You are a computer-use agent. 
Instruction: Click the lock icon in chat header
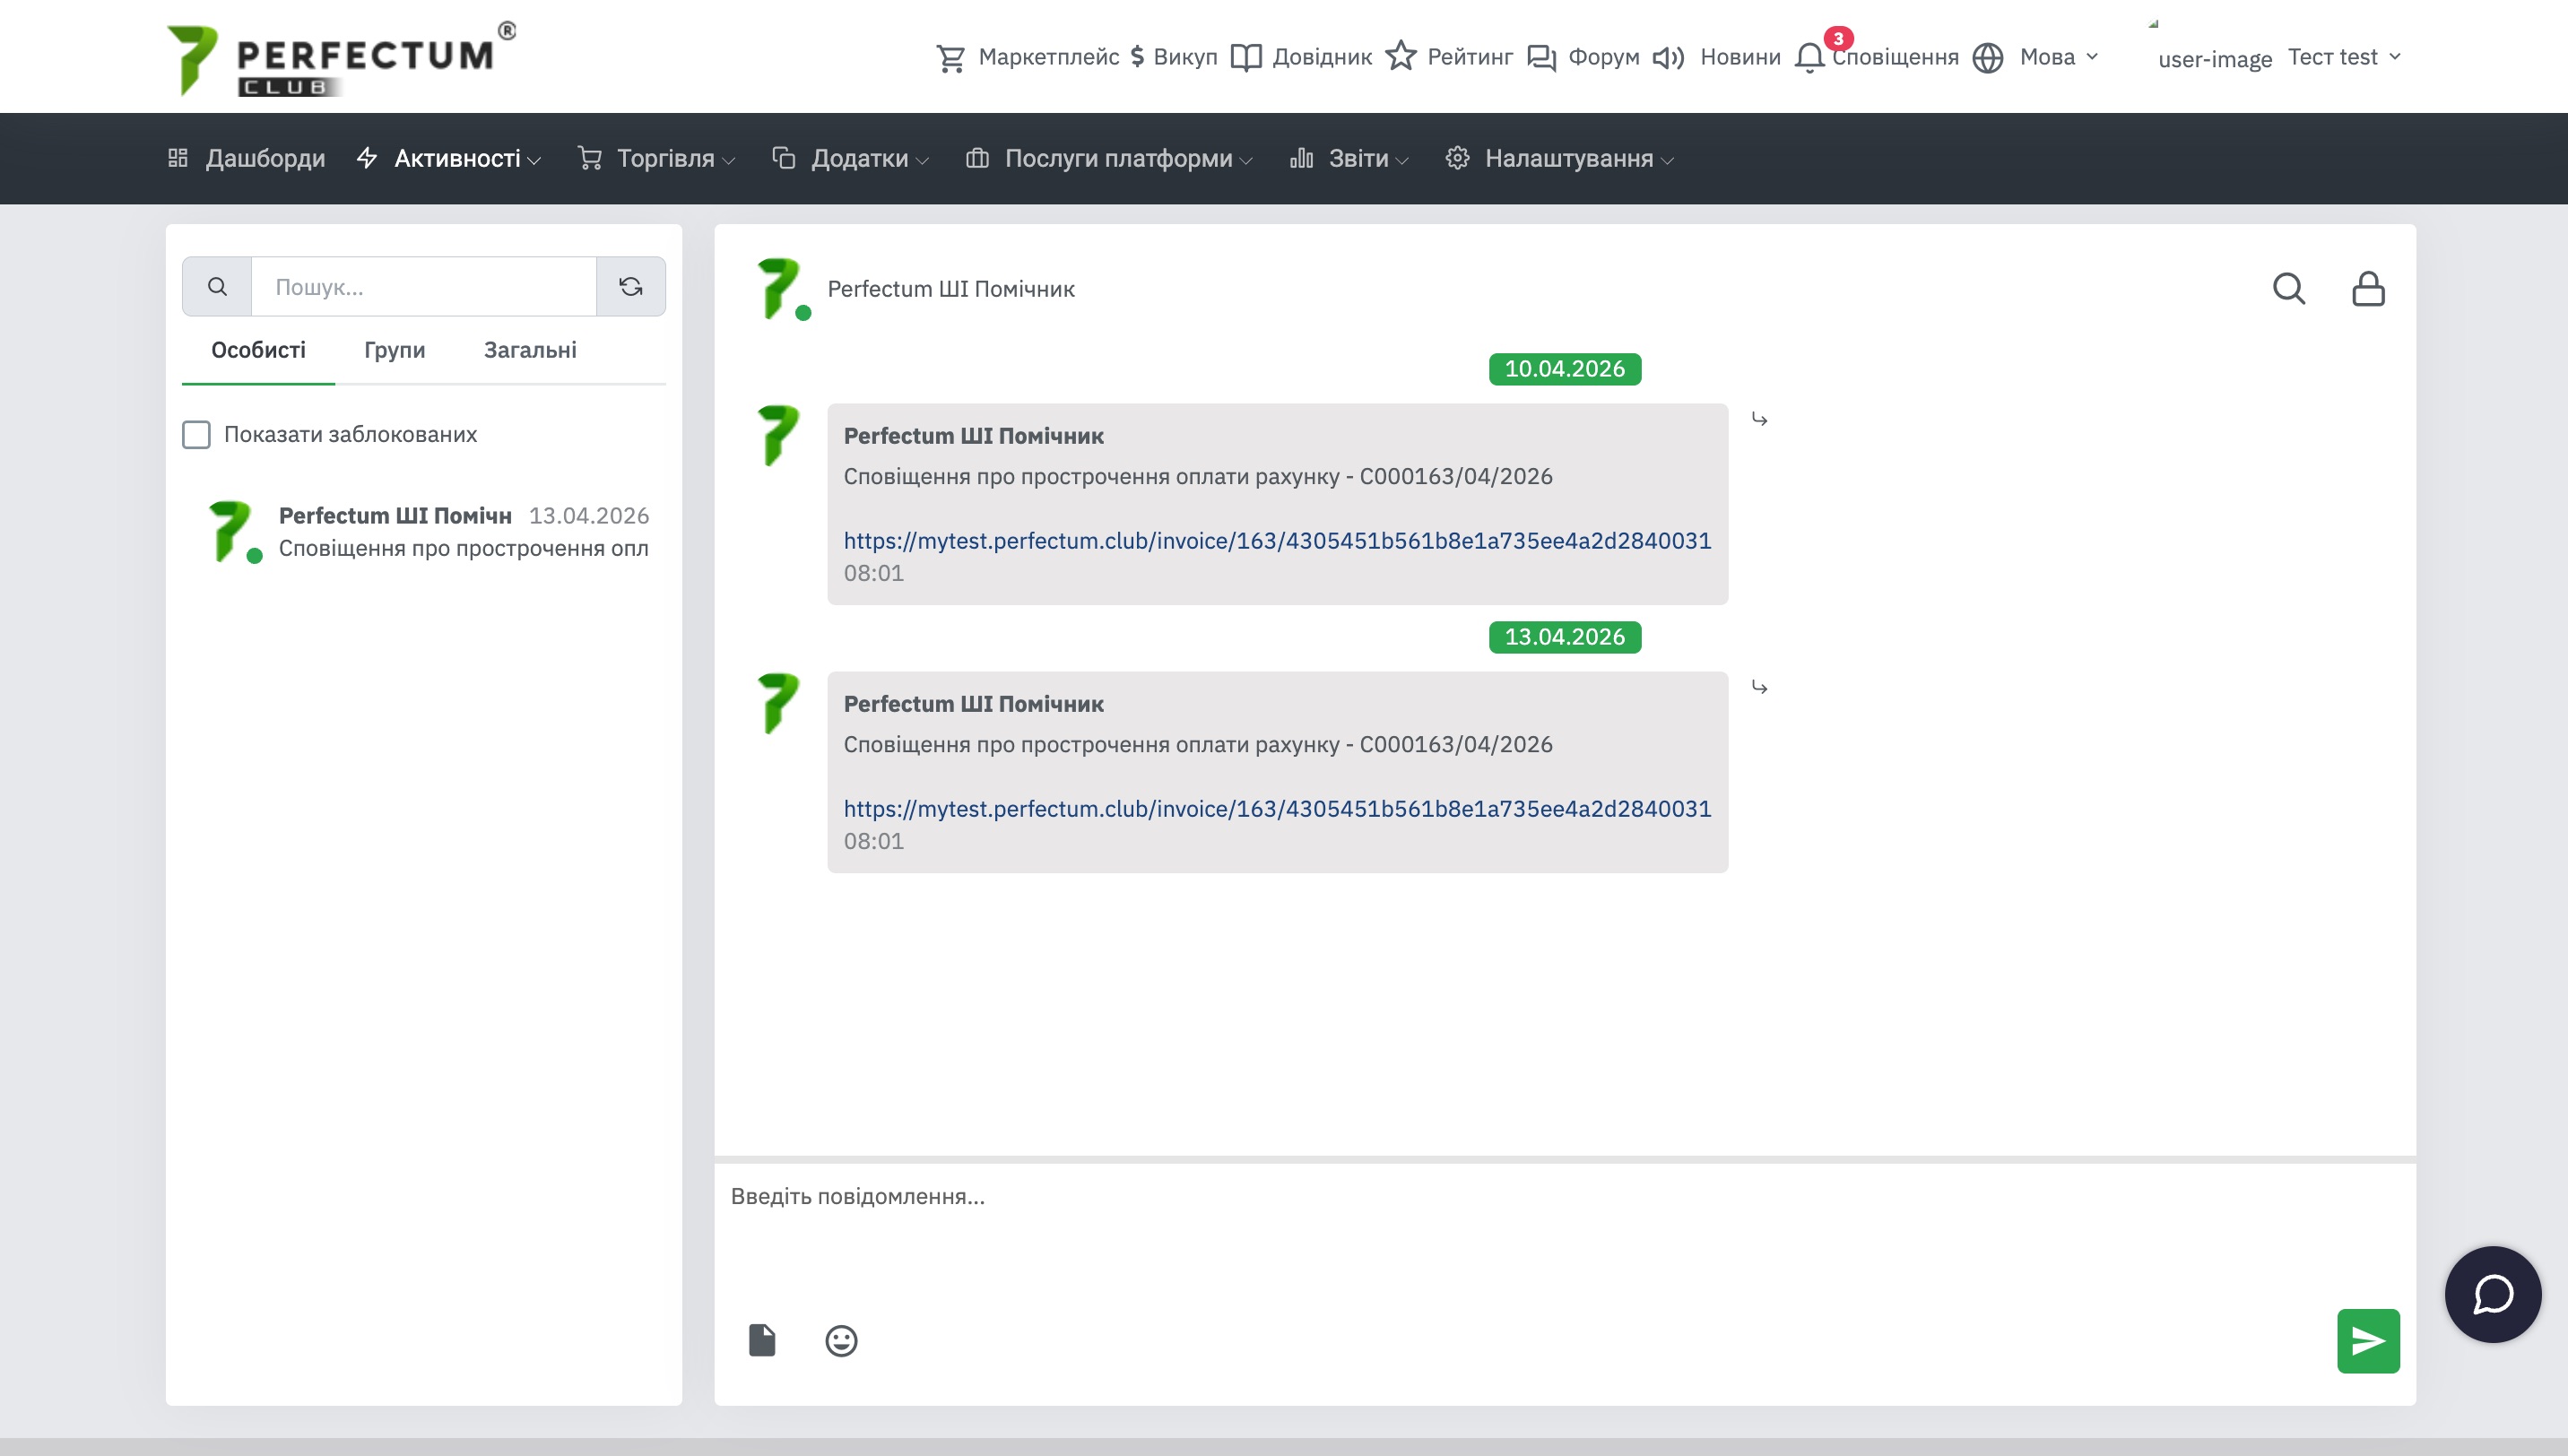(x=2367, y=289)
